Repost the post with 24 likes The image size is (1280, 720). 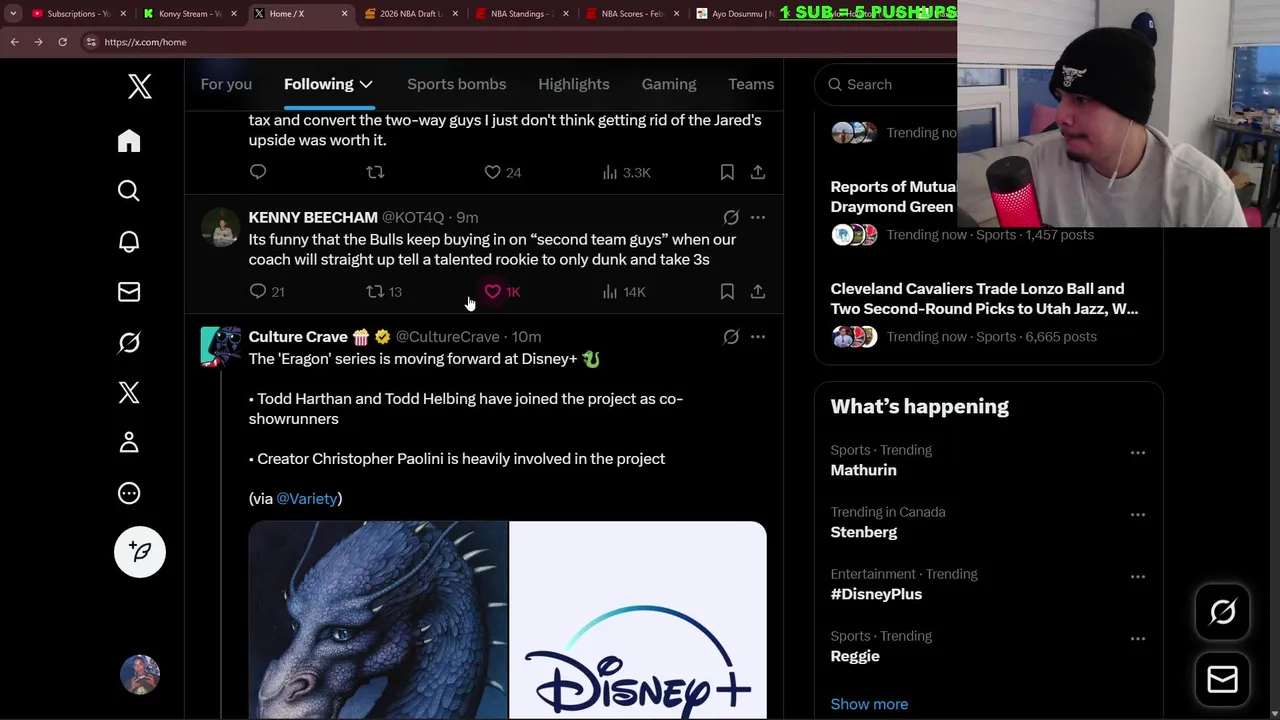[375, 172]
